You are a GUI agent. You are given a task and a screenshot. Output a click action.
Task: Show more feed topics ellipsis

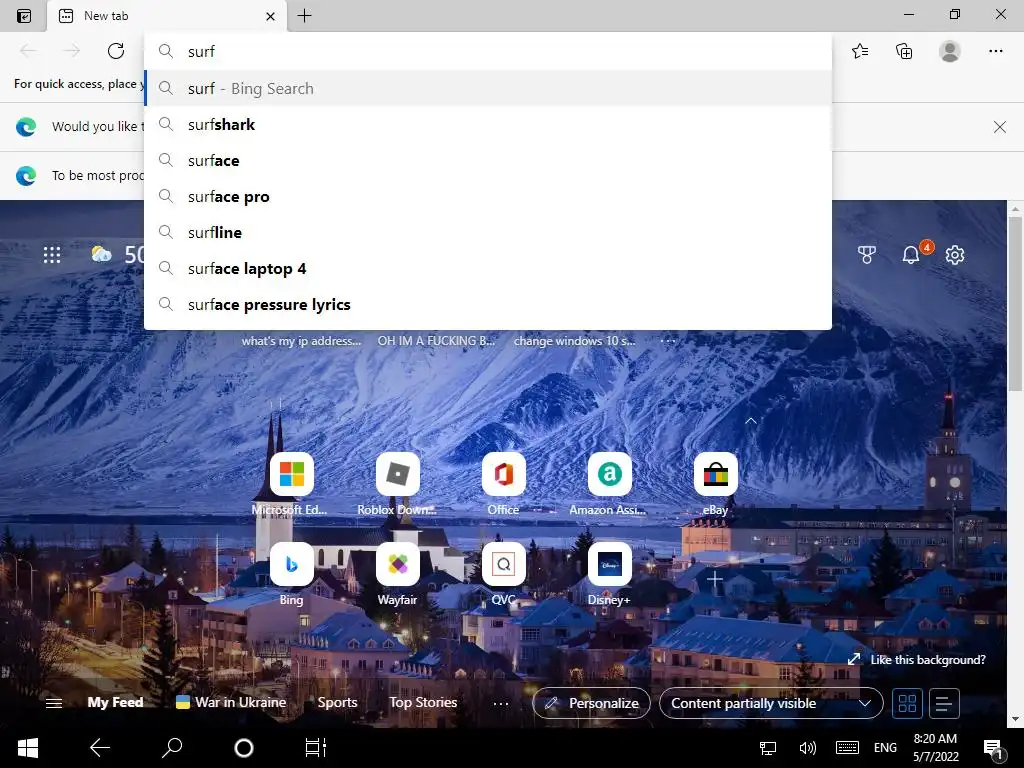coord(501,703)
